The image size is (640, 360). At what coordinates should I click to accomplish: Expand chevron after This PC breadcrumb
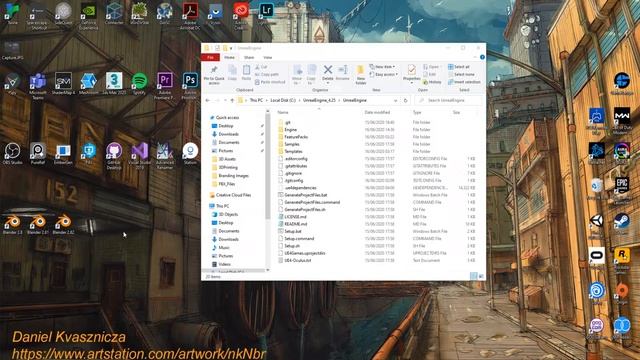pos(267,100)
